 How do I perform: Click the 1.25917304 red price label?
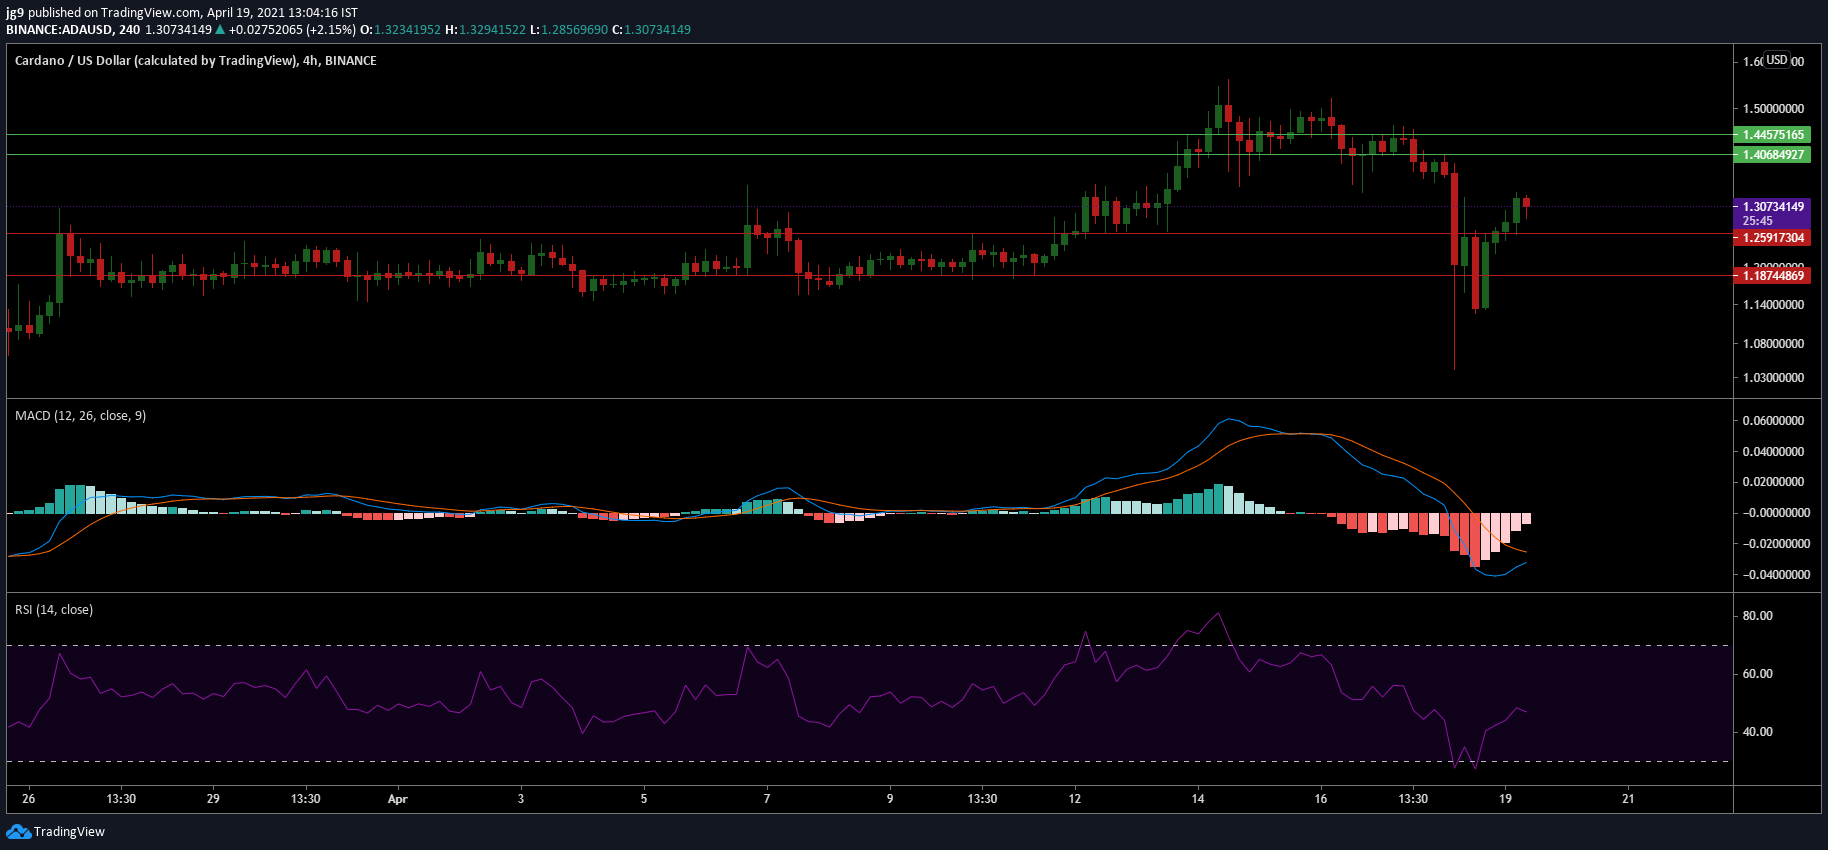1773,238
